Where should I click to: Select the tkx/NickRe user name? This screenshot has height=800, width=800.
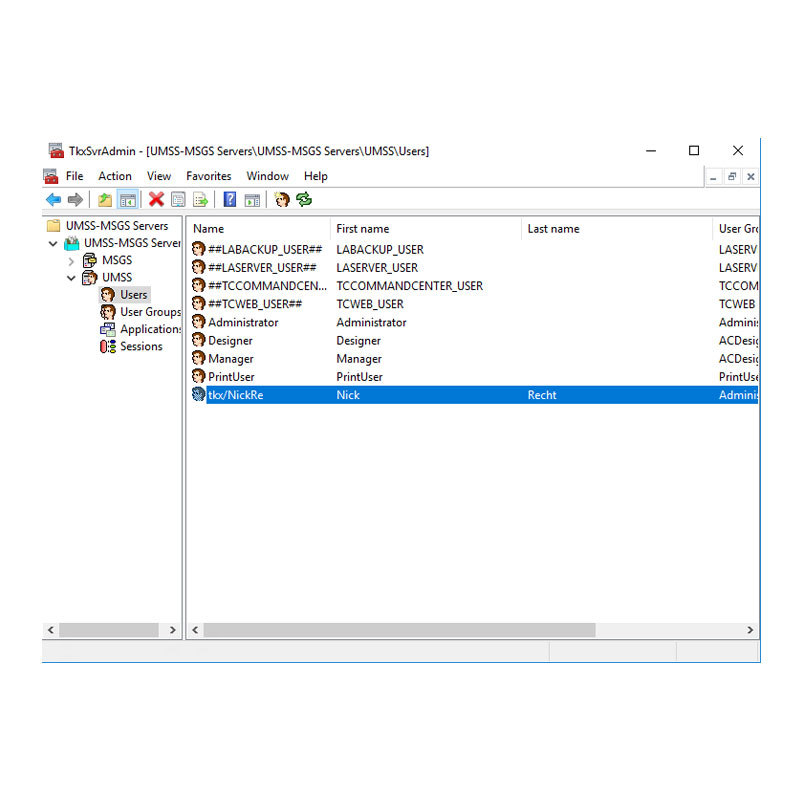235,394
